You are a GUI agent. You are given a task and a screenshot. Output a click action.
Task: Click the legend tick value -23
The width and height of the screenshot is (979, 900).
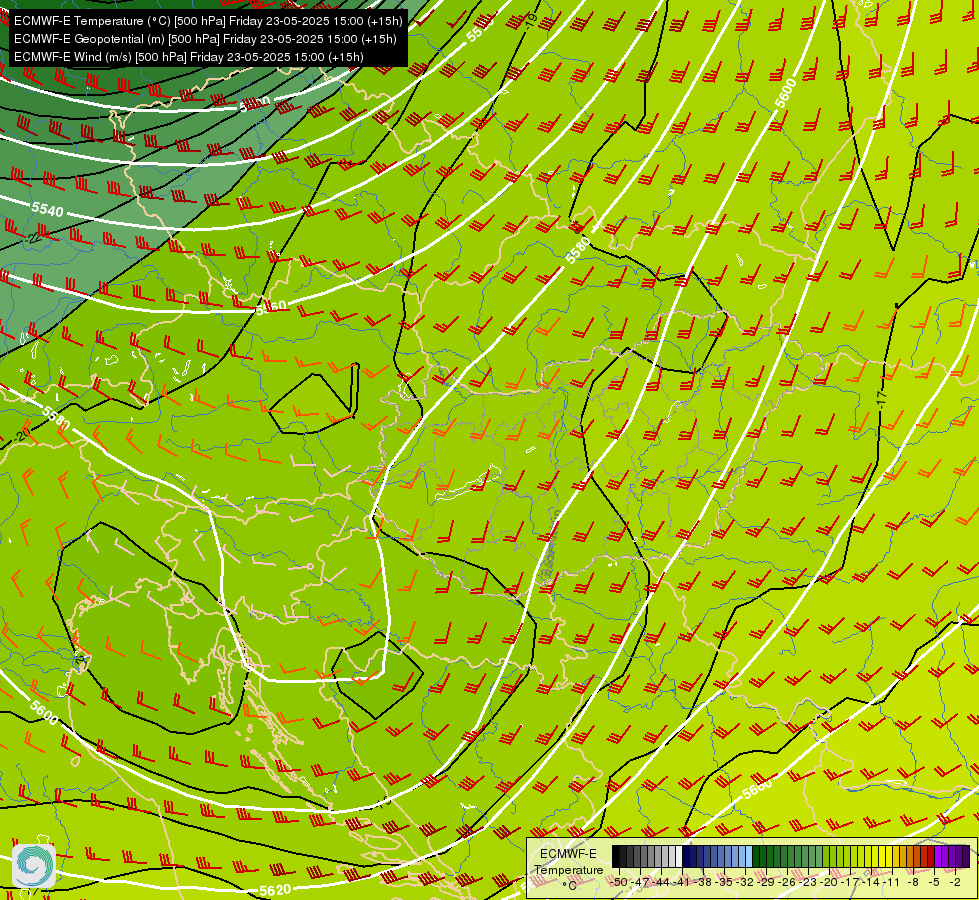809,882
